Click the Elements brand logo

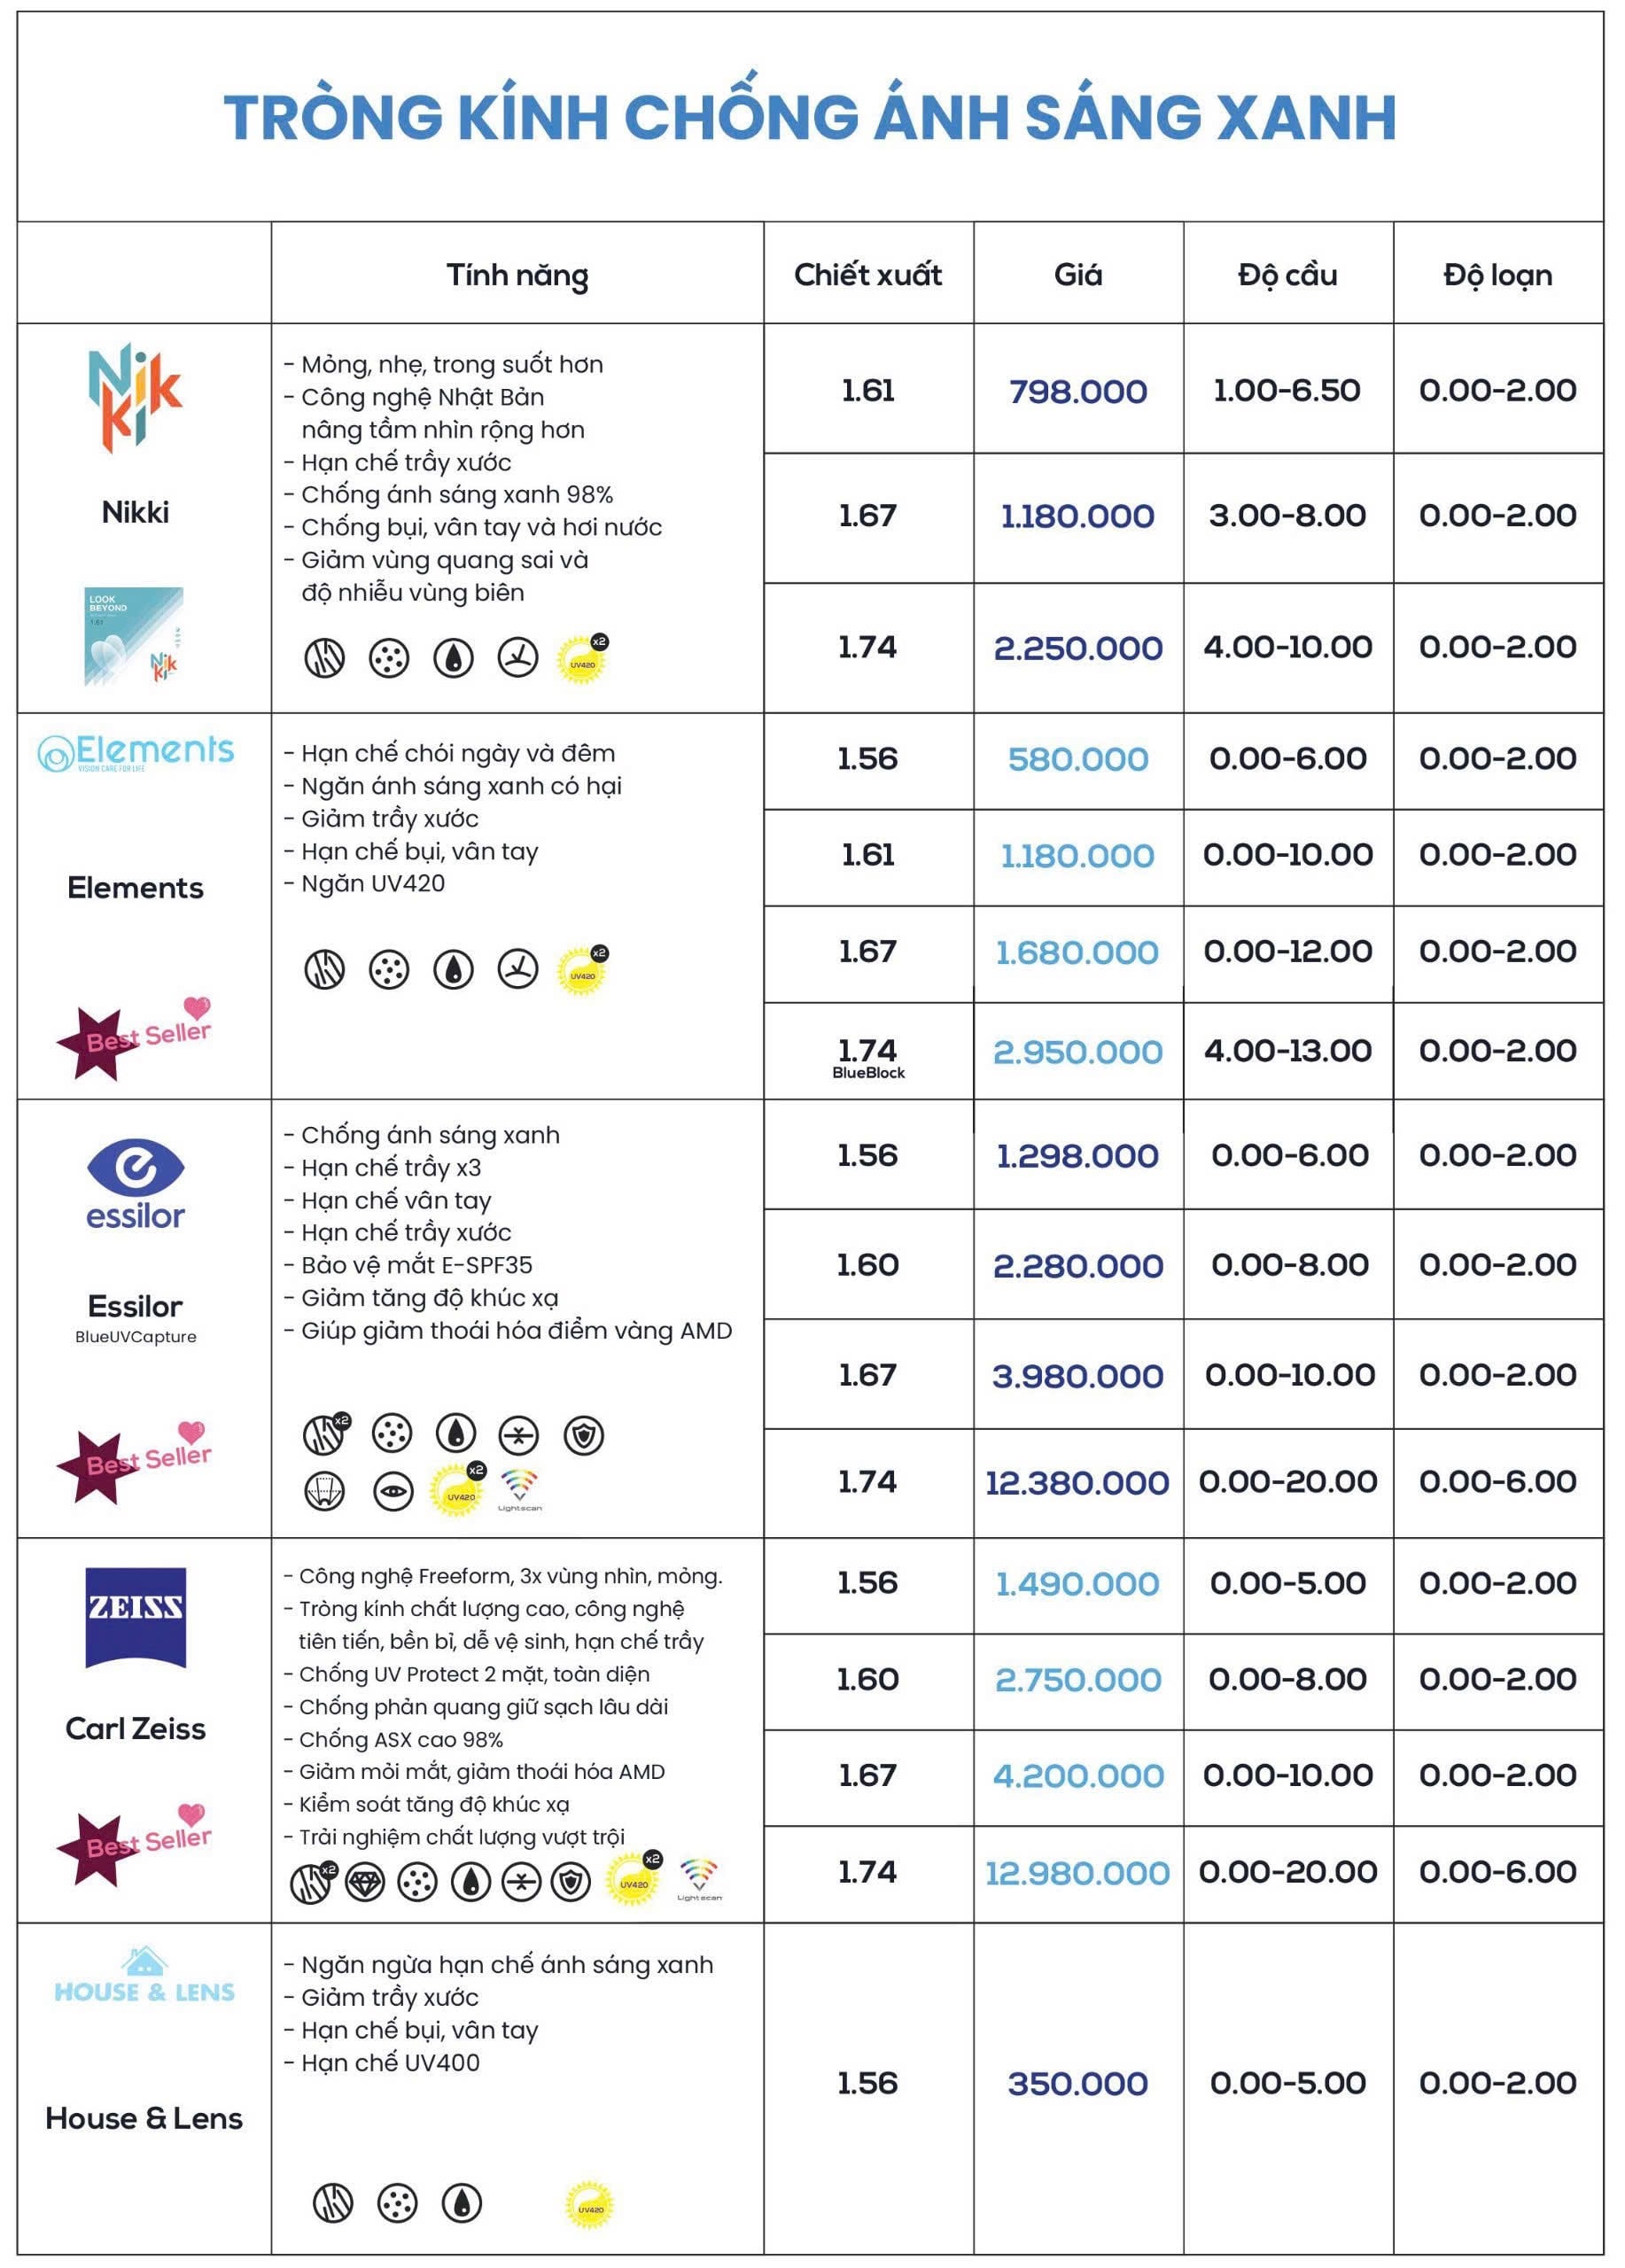tap(135, 752)
